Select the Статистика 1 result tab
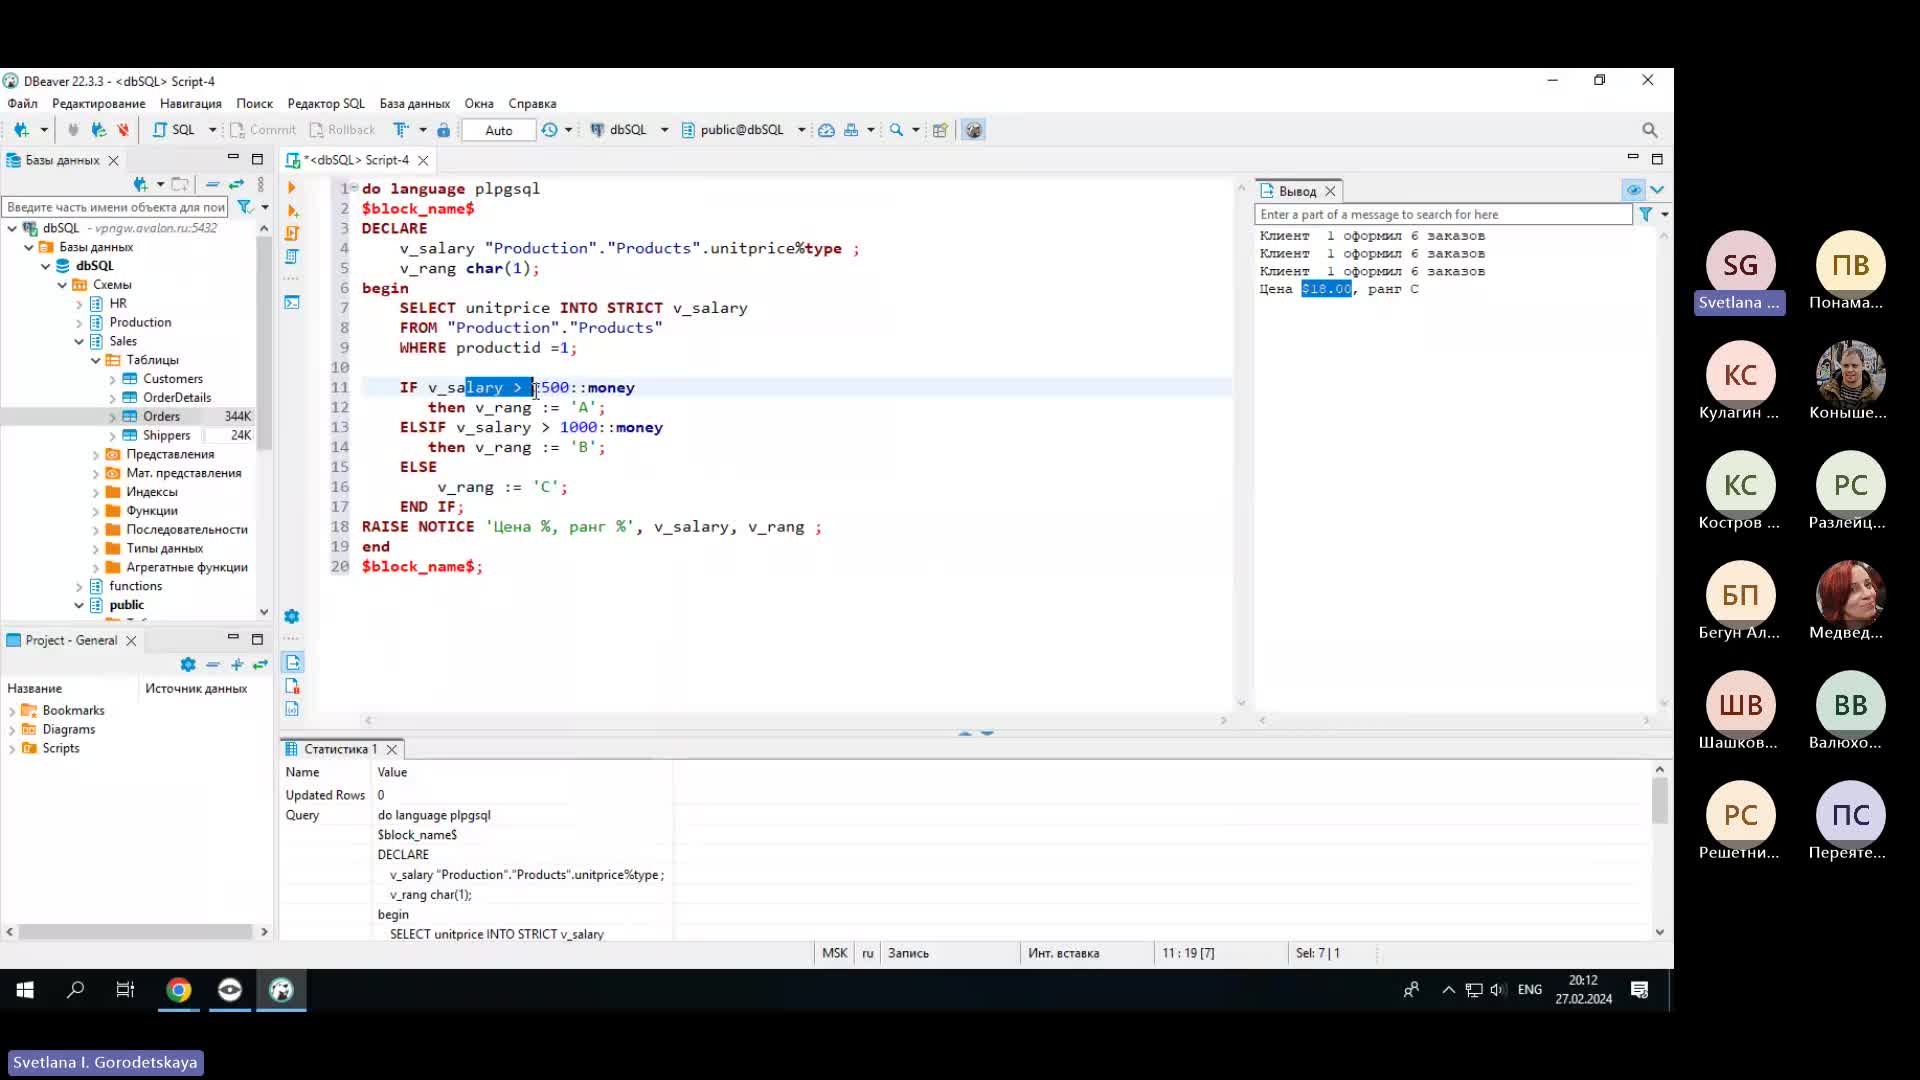Viewport: 1920px width, 1080px height. point(340,749)
